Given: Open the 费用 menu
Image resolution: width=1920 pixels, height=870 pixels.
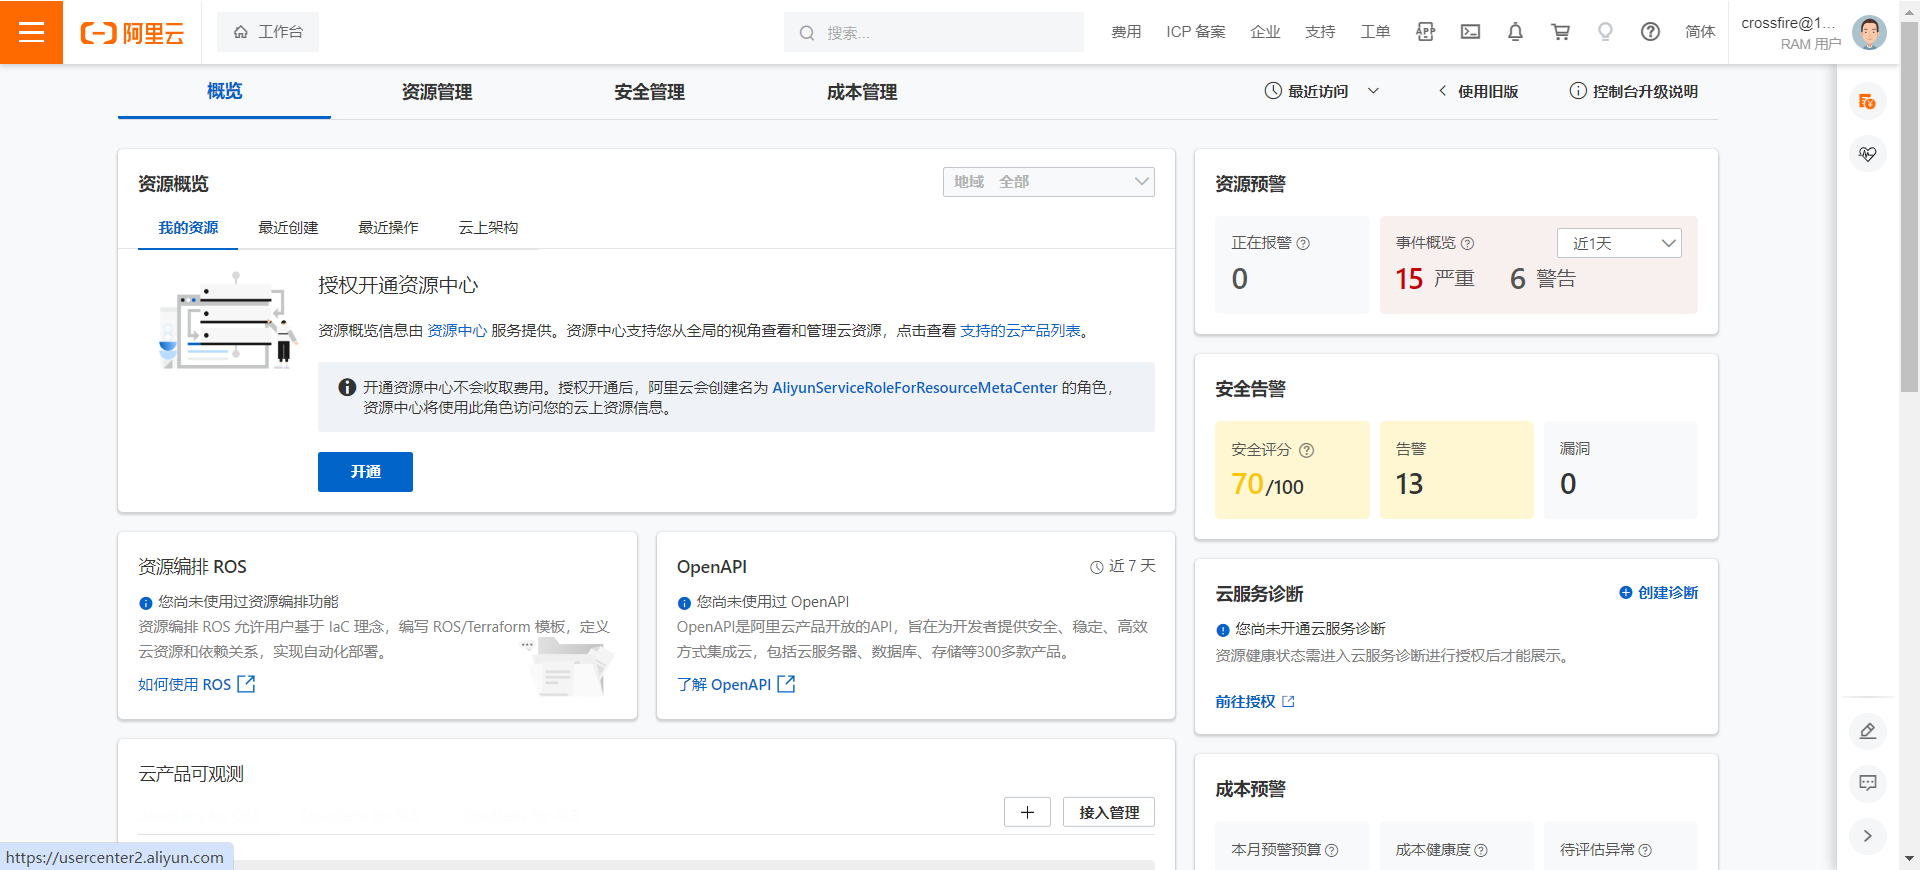Looking at the screenshot, I should (x=1126, y=32).
